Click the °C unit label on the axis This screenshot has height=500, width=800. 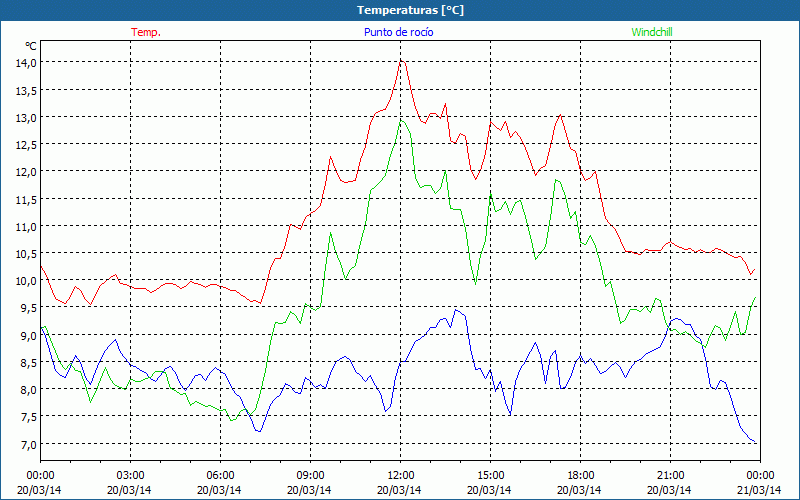[x=31, y=46]
